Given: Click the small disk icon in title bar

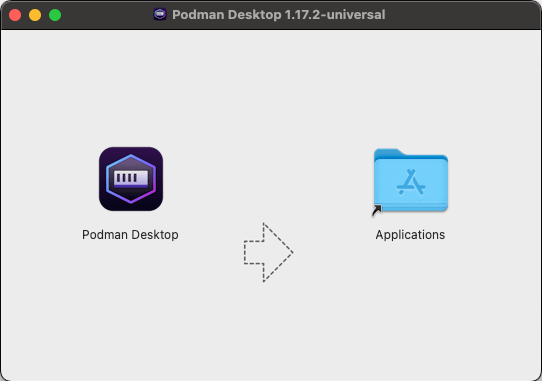Looking at the screenshot, I should pos(160,15).
